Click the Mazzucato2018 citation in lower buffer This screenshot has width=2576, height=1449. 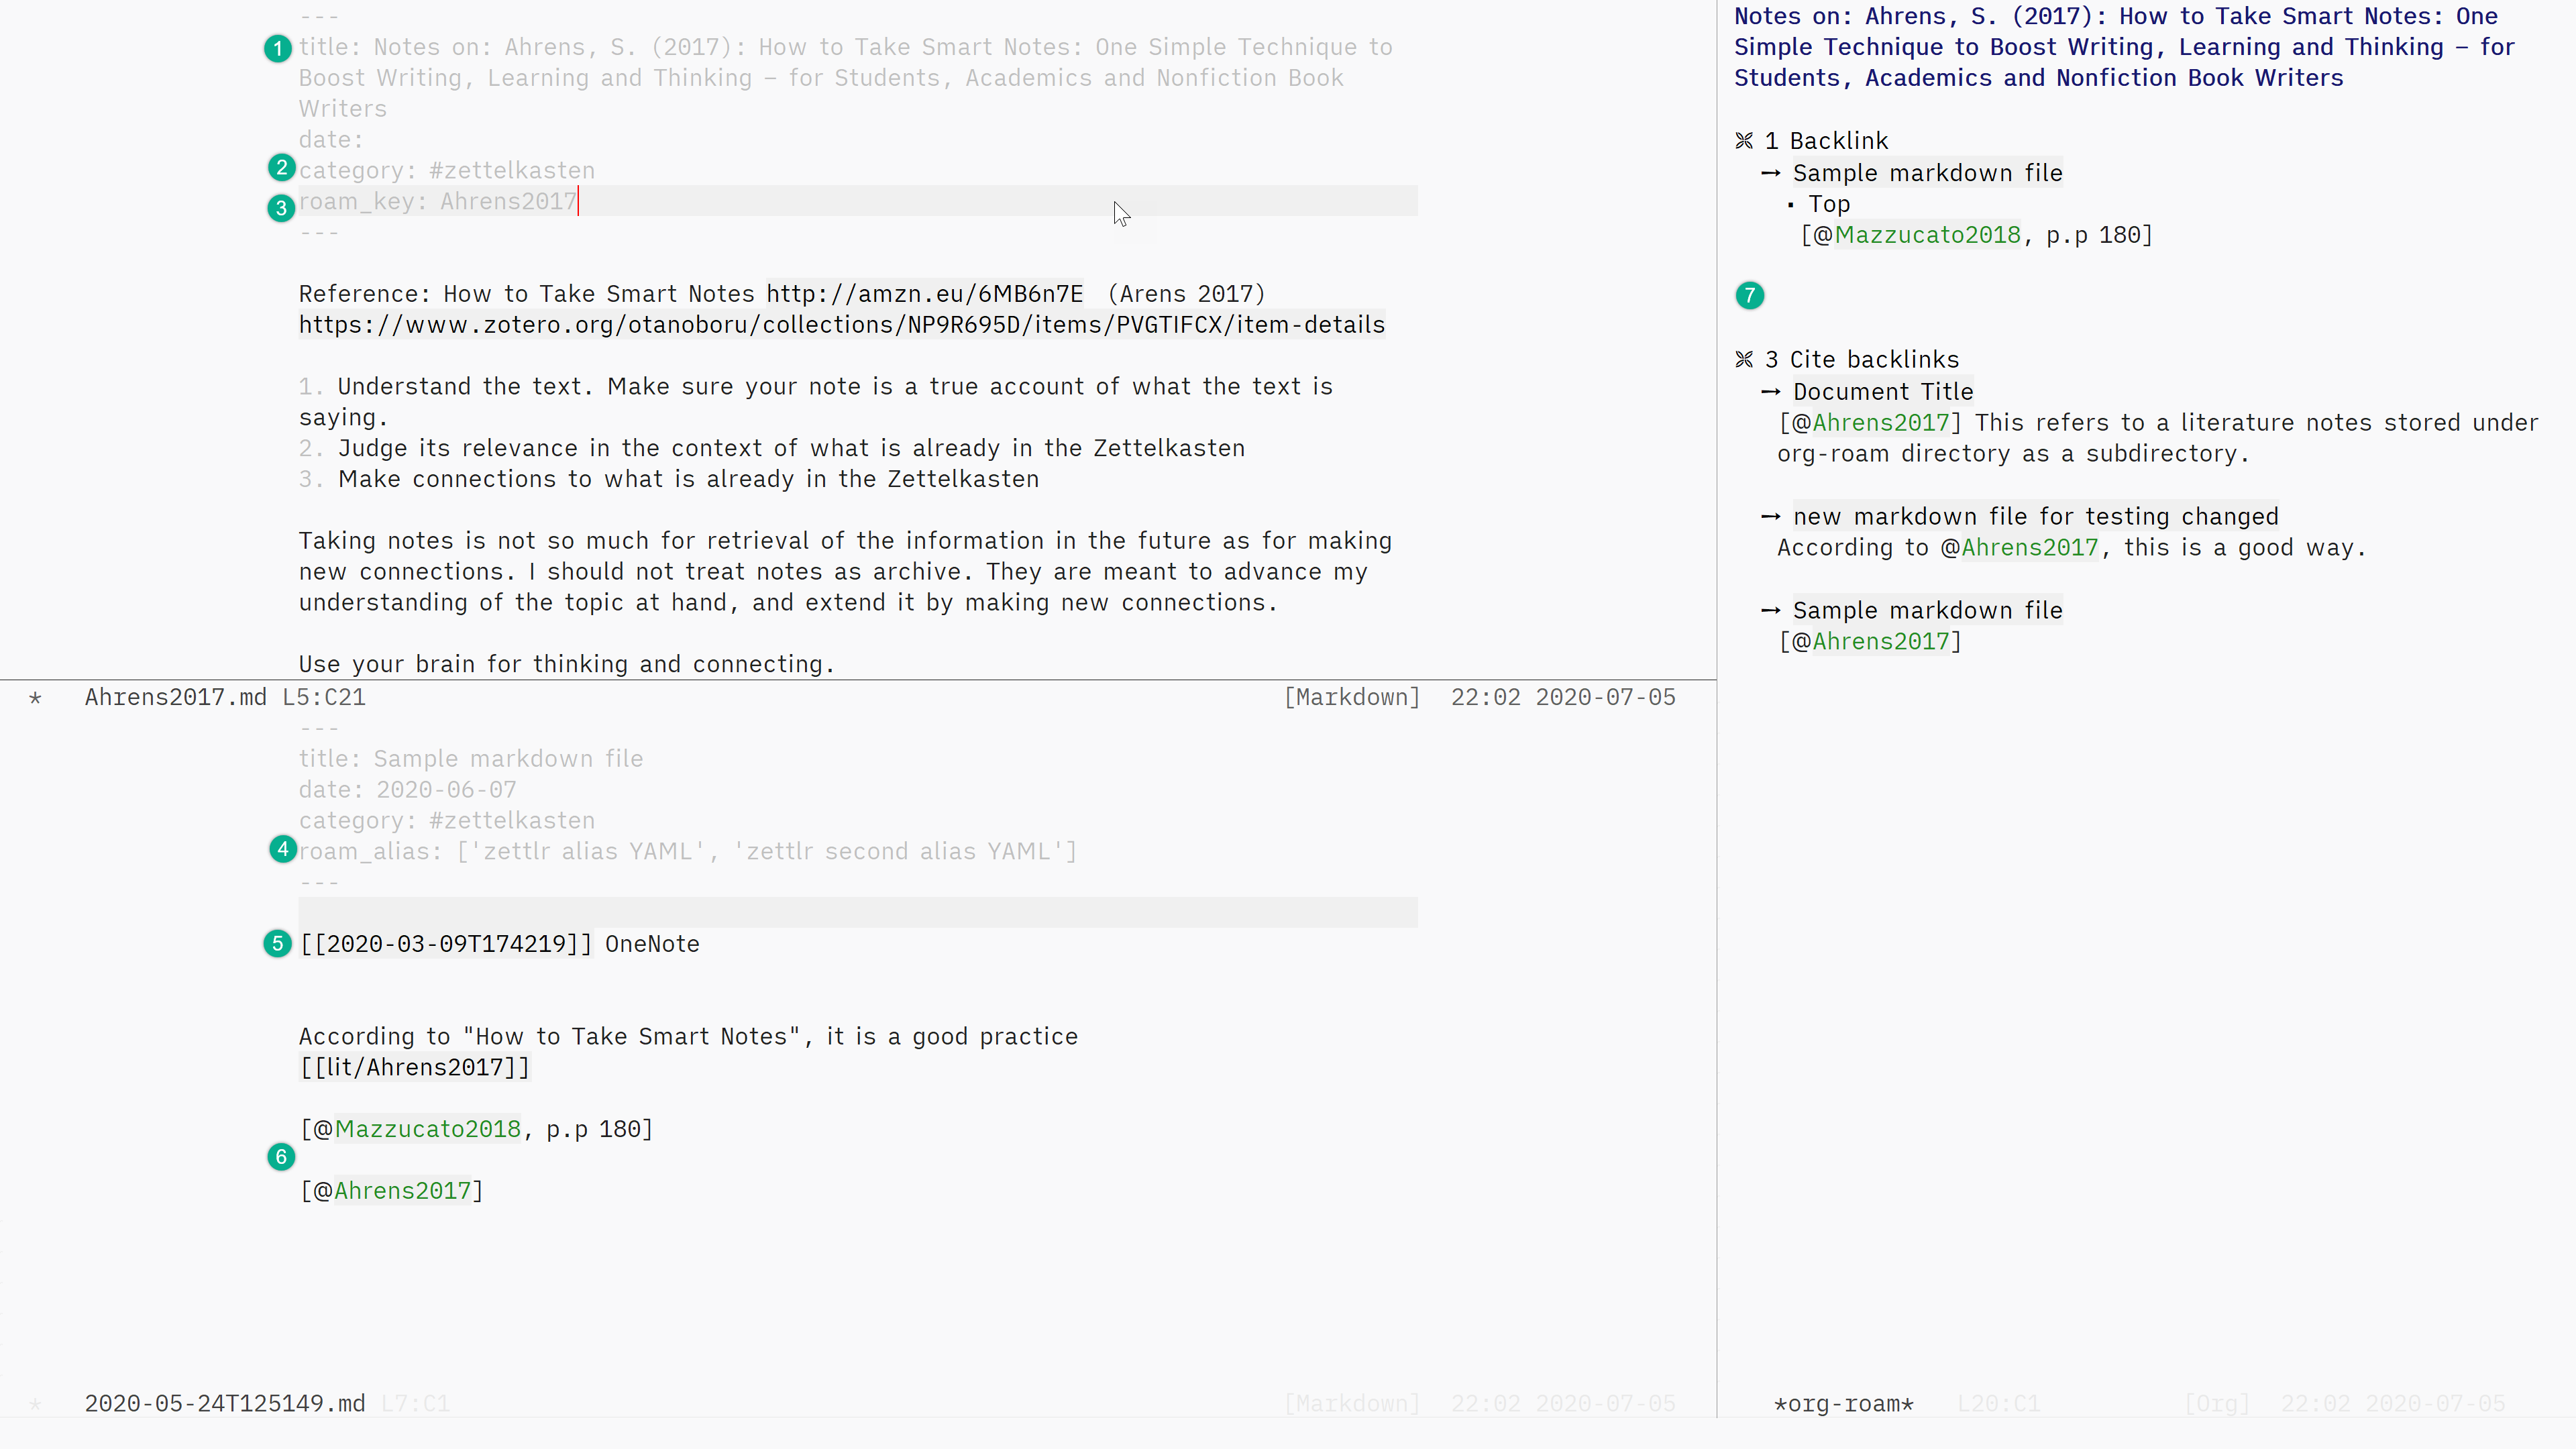[427, 1129]
